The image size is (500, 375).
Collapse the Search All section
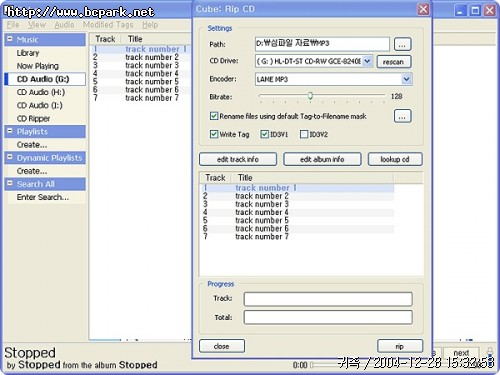(x=10, y=183)
